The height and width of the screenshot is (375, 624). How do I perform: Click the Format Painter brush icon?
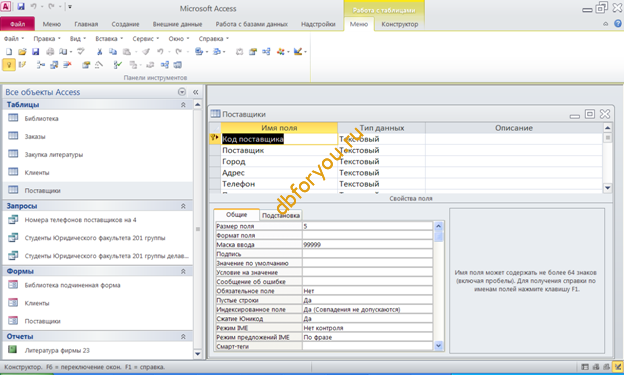click(x=146, y=52)
